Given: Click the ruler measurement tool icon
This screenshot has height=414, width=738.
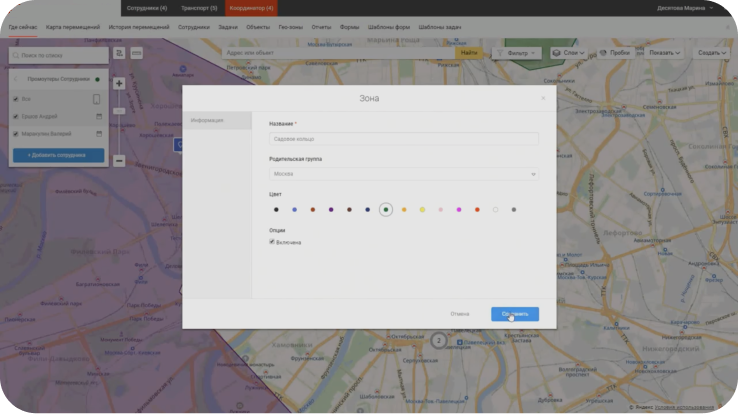Looking at the screenshot, I should coord(136,52).
